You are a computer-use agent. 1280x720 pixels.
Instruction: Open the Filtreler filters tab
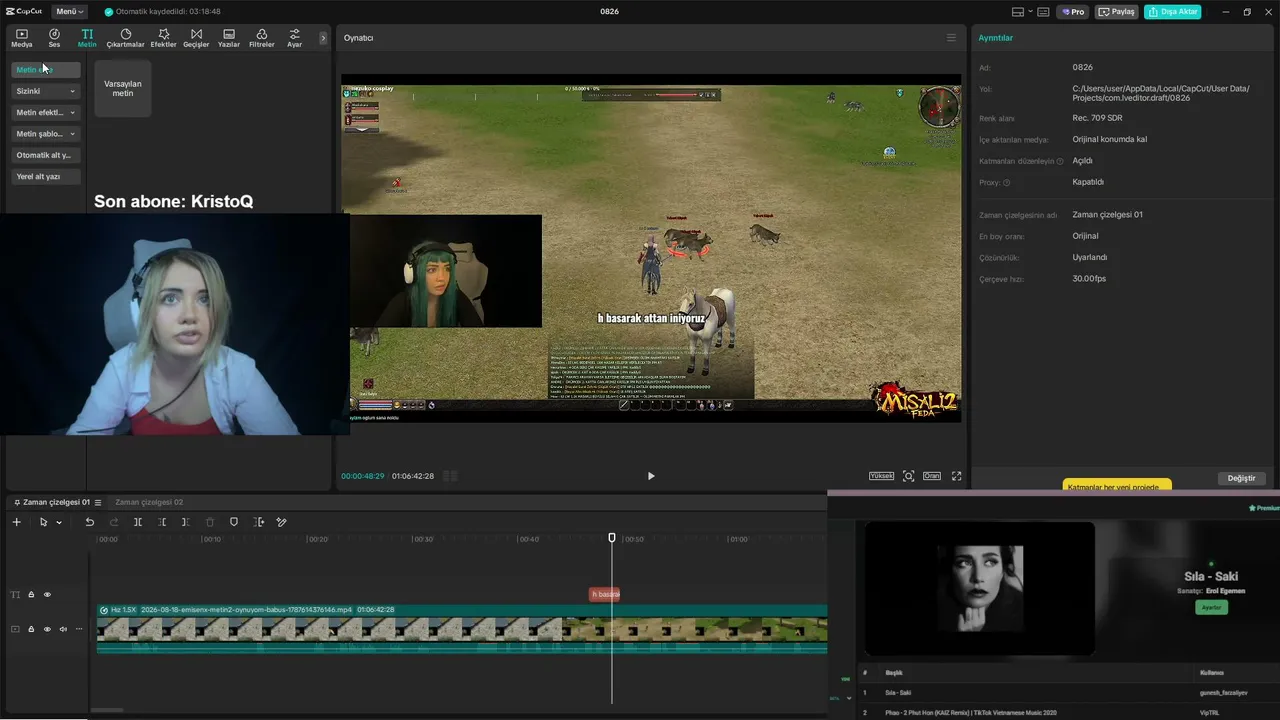[x=261, y=38]
